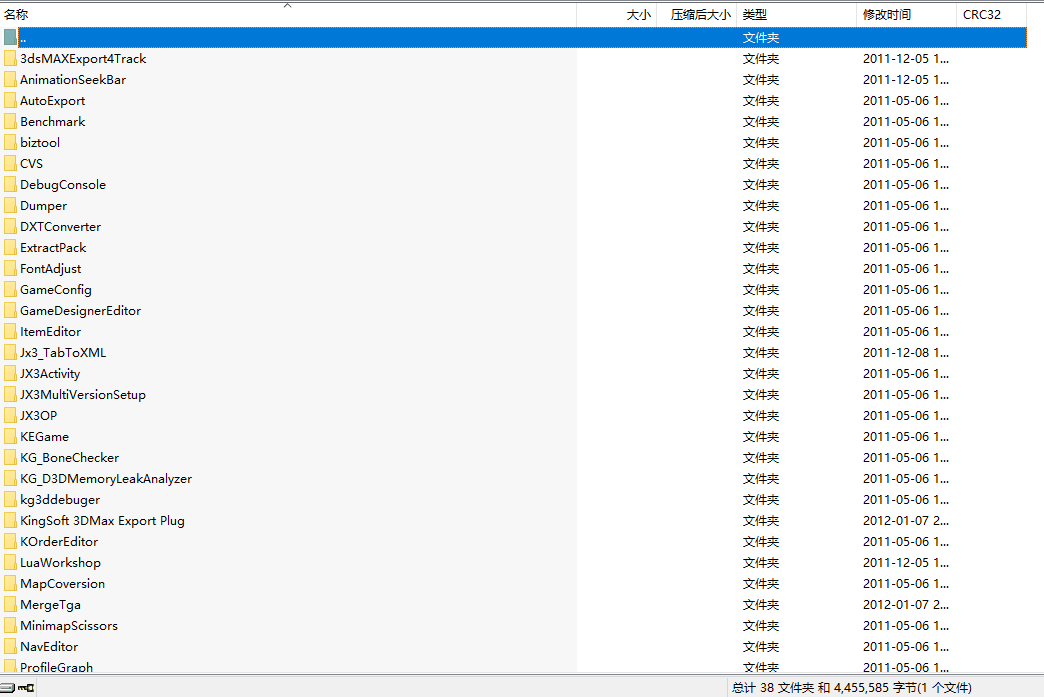Click the Jx3_TabToXML folder icon
The width and height of the screenshot is (1044, 697).
coord(10,353)
